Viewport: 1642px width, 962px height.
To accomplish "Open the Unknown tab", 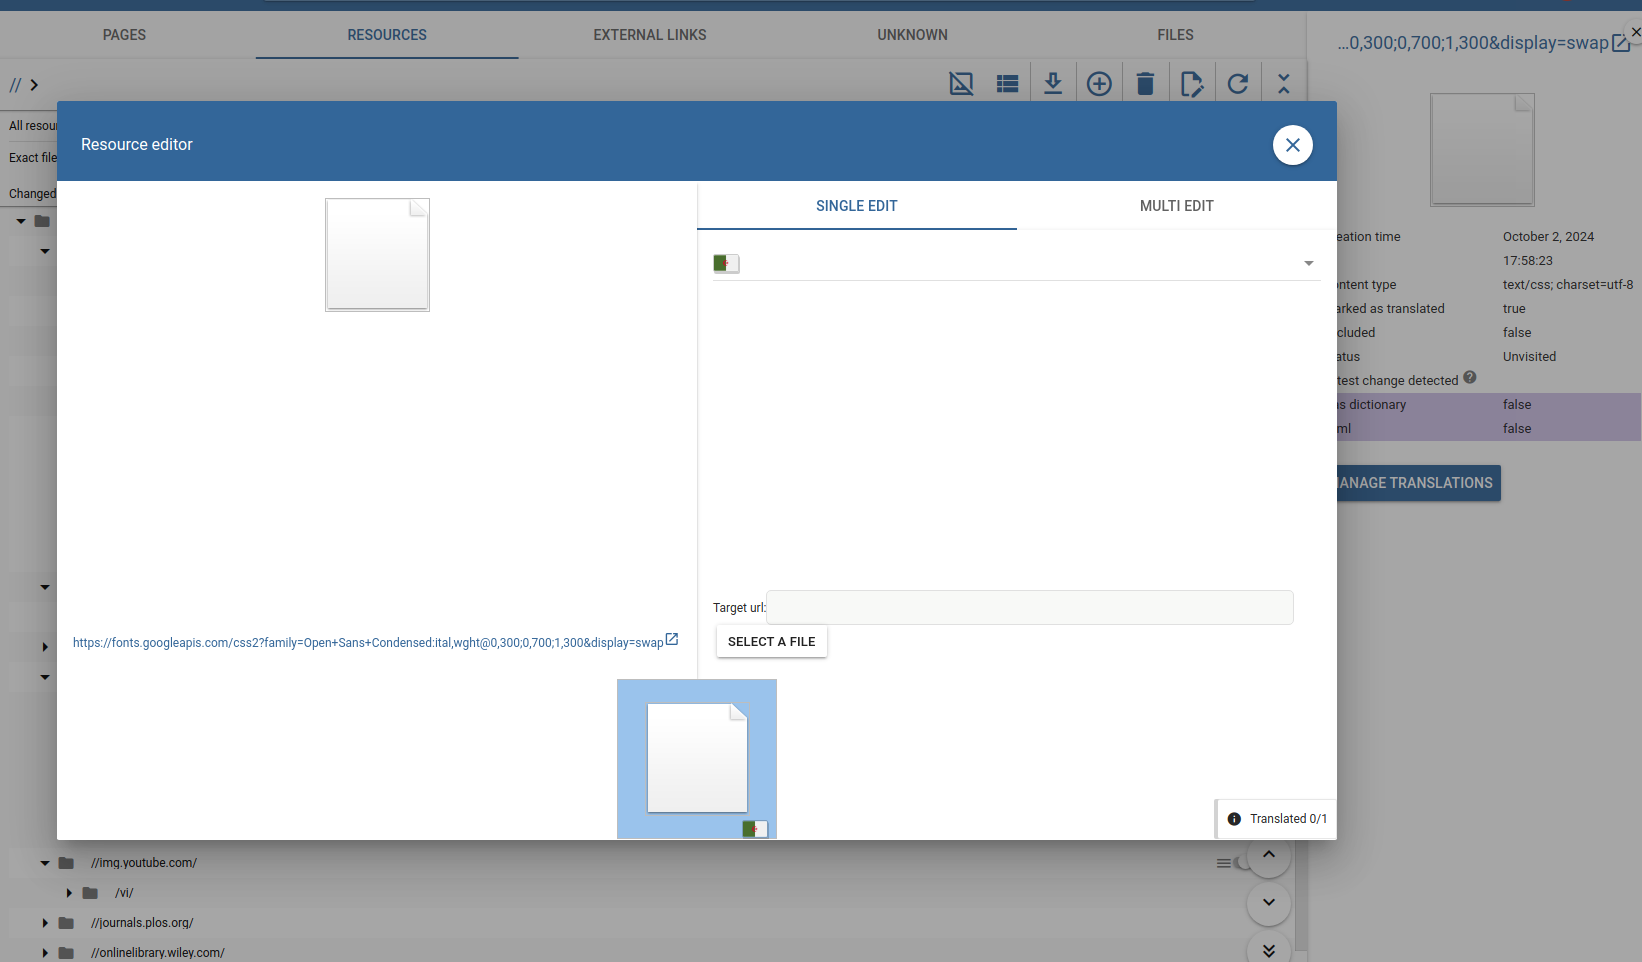I will 913,35.
